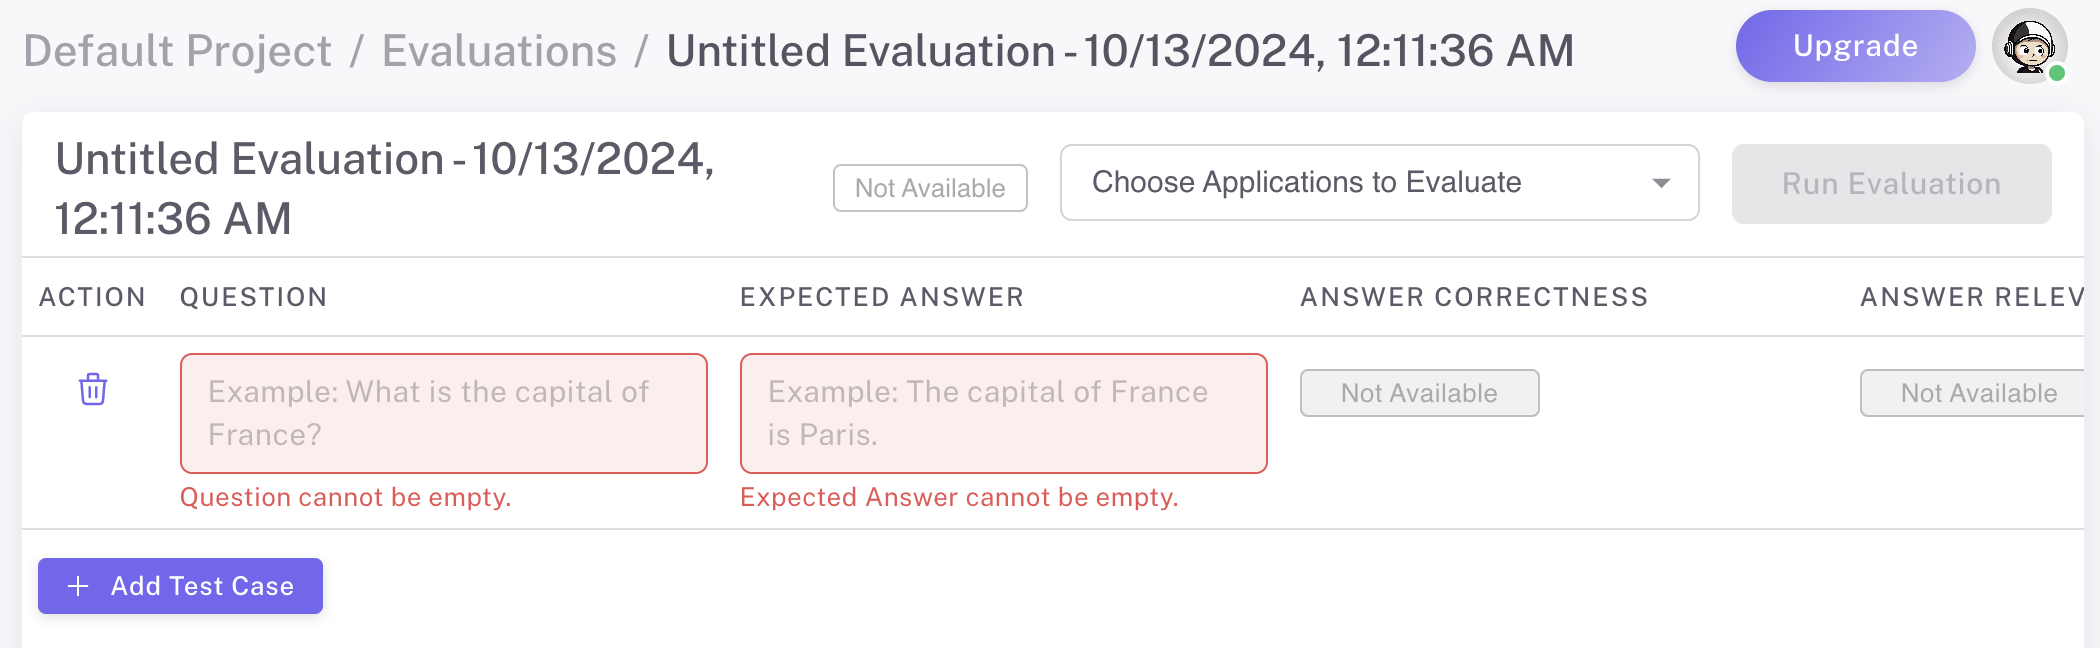Click the Answer Correctness Not Available badge
Viewport: 2100px width, 648px height.
(1418, 393)
